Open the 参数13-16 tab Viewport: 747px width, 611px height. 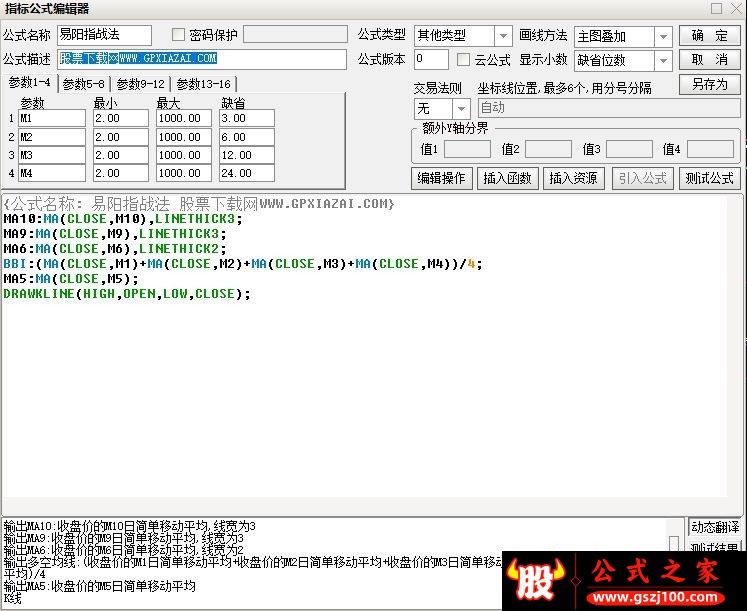pos(203,84)
